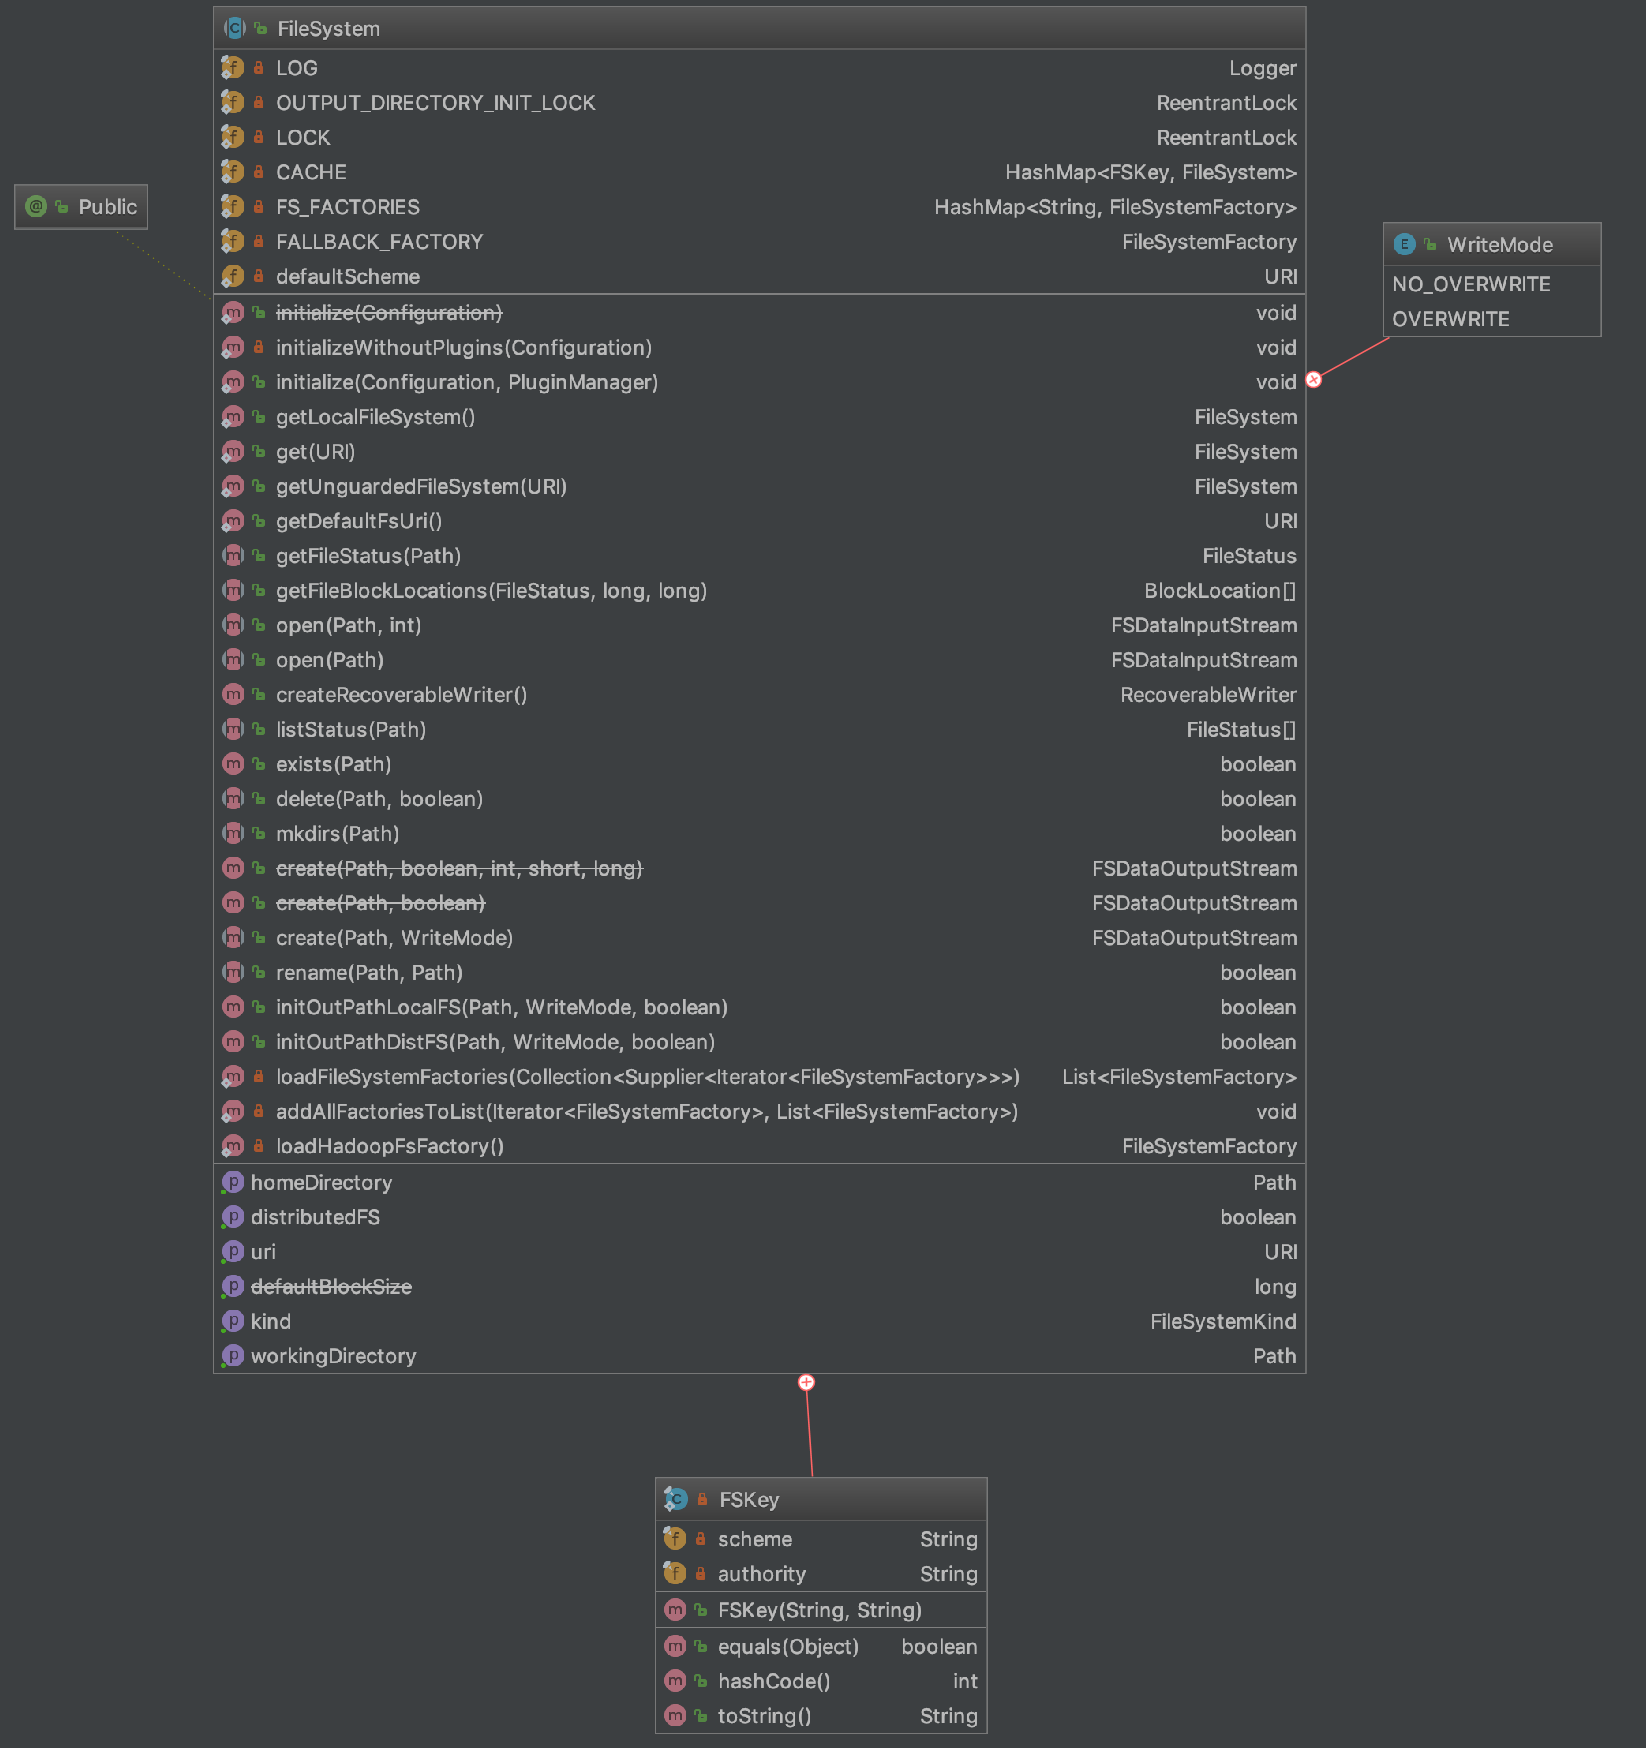This screenshot has width=1646, height=1748.
Task: Click the property icon beside homeDirectory
Action: tap(233, 1182)
